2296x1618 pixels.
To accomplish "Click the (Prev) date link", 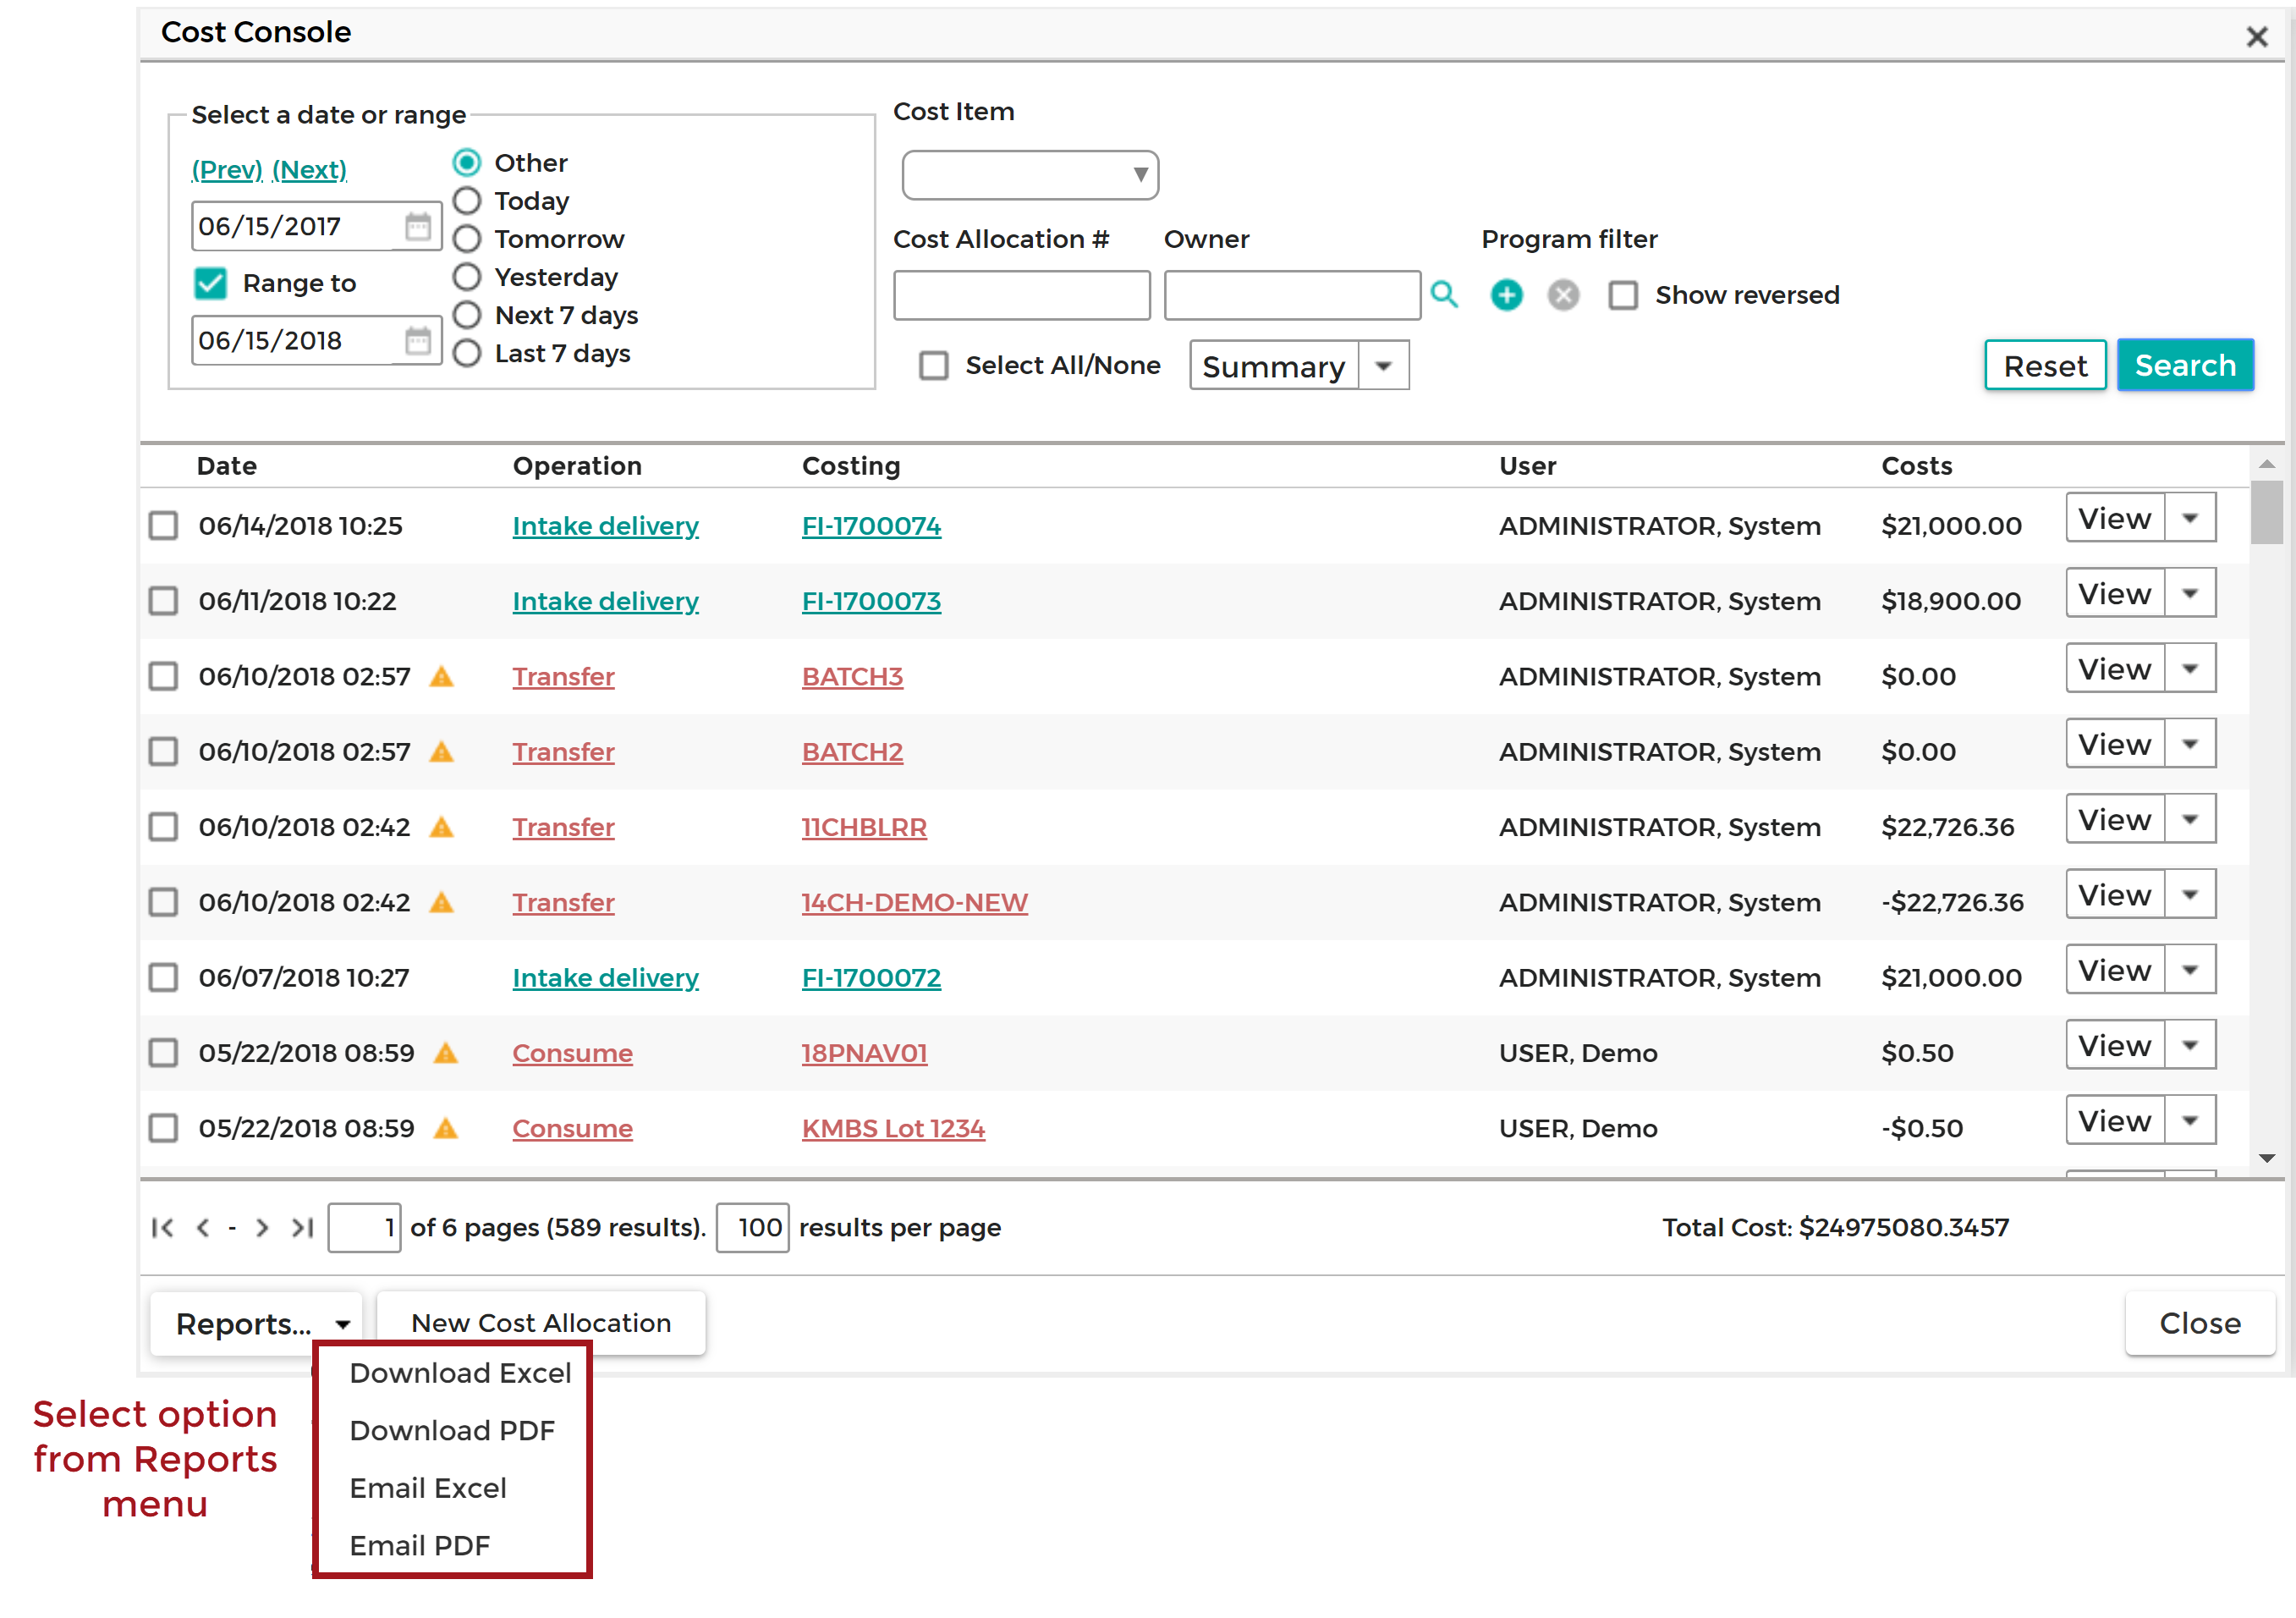I will click(x=227, y=170).
